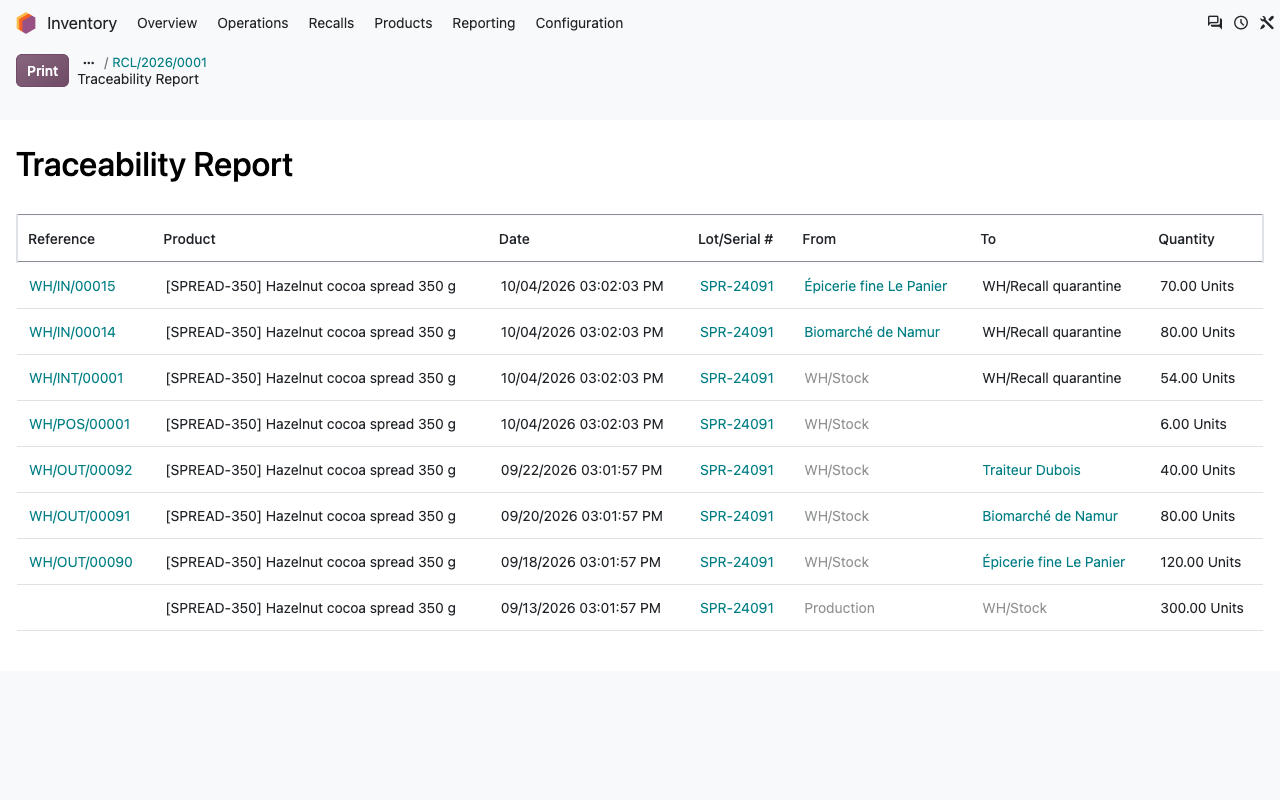The height and width of the screenshot is (800, 1280).
Task: Click the date 09/13/2026 03:01:57 PM
Action: (581, 608)
